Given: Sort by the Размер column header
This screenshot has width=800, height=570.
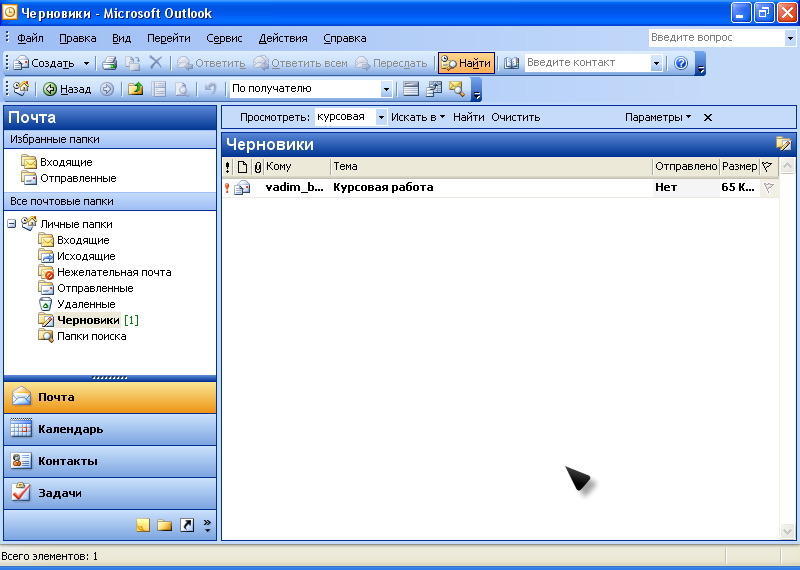Looking at the screenshot, I should click(739, 166).
